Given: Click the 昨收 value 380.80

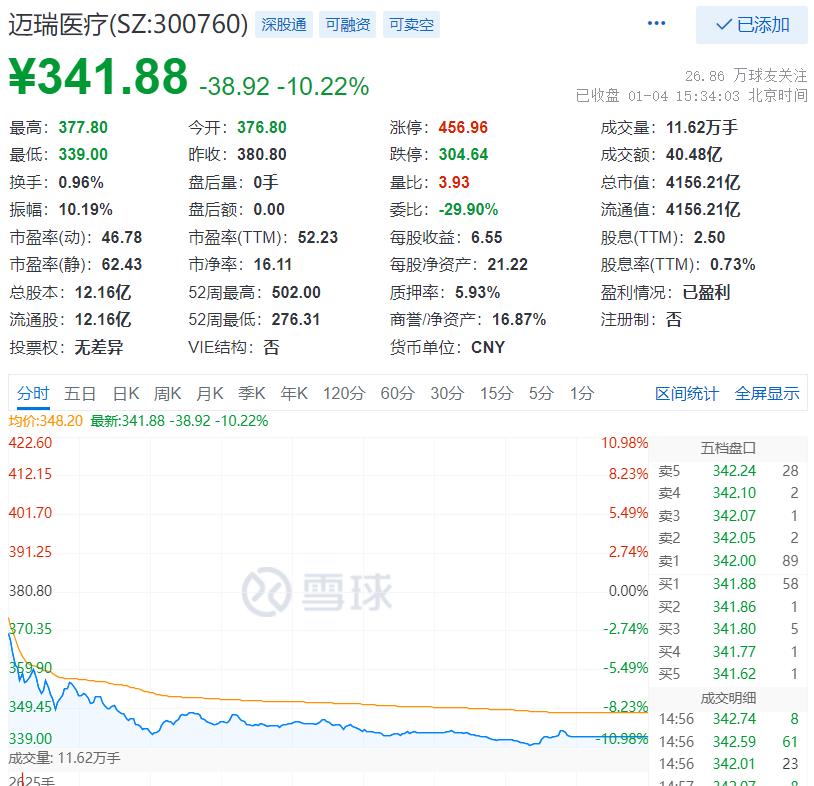Looking at the screenshot, I should pos(262,154).
